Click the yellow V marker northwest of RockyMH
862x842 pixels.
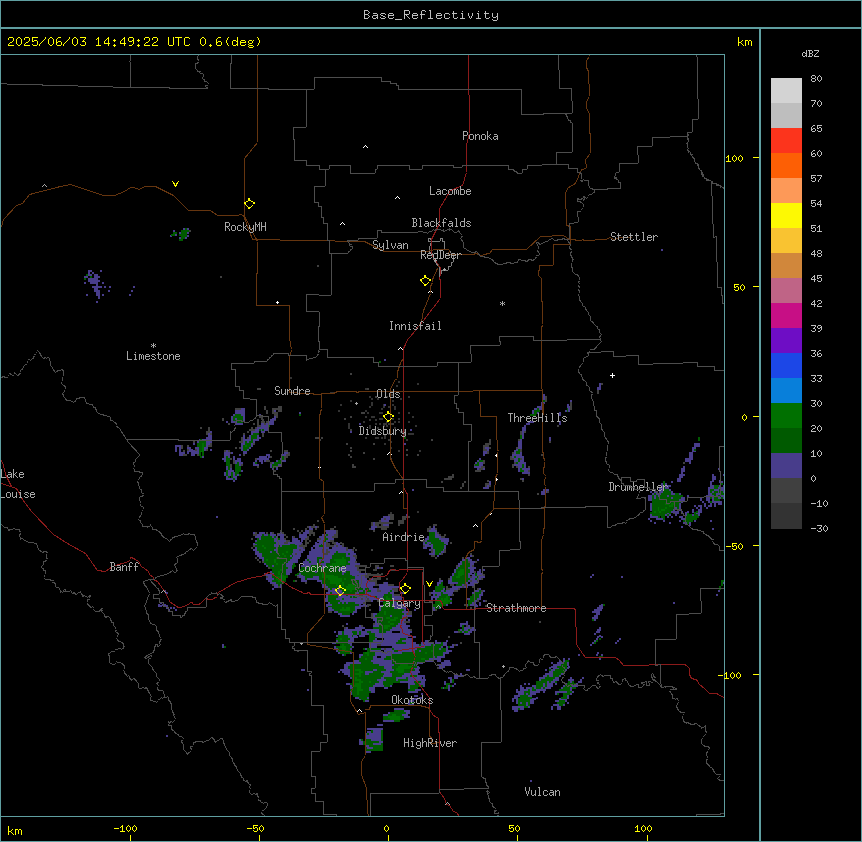[x=175, y=184]
